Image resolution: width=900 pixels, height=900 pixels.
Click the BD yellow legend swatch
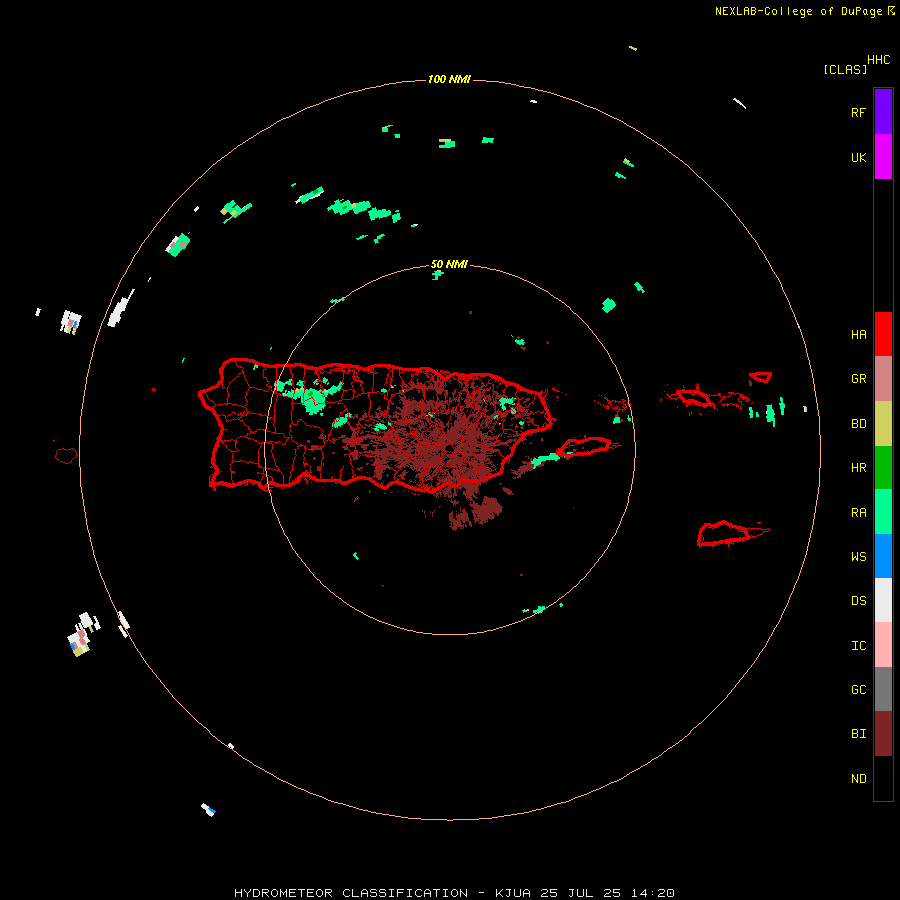[x=883, y=424]
